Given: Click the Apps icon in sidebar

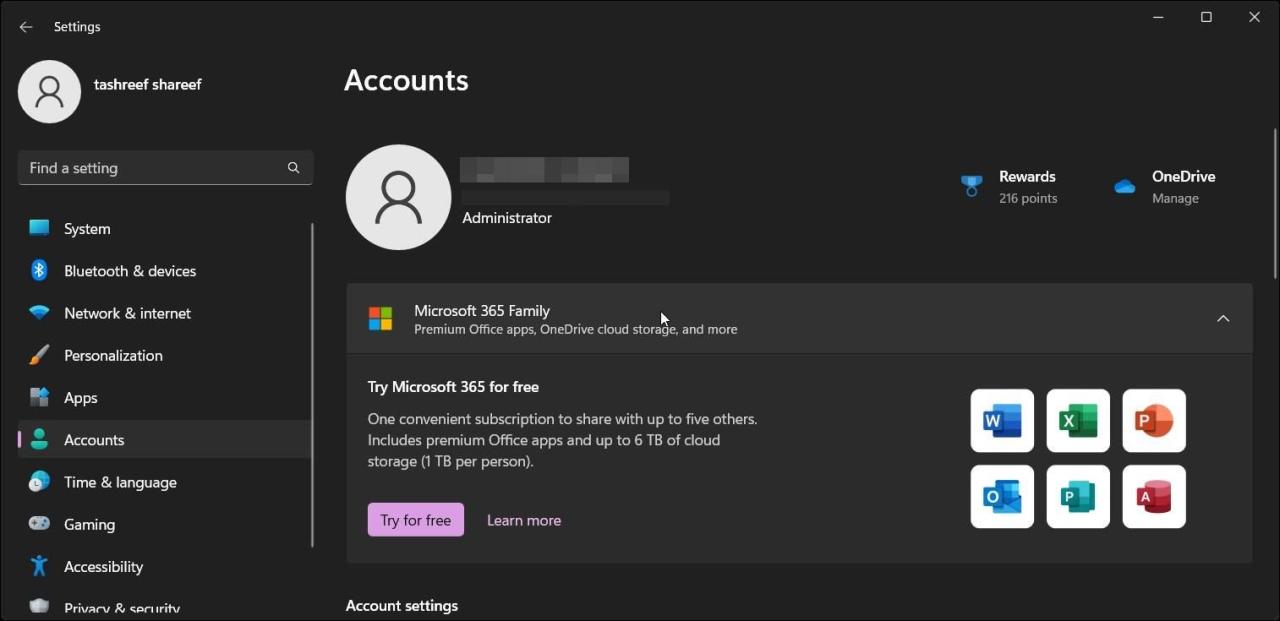Looking at the screenshot, I should point(39,397).
